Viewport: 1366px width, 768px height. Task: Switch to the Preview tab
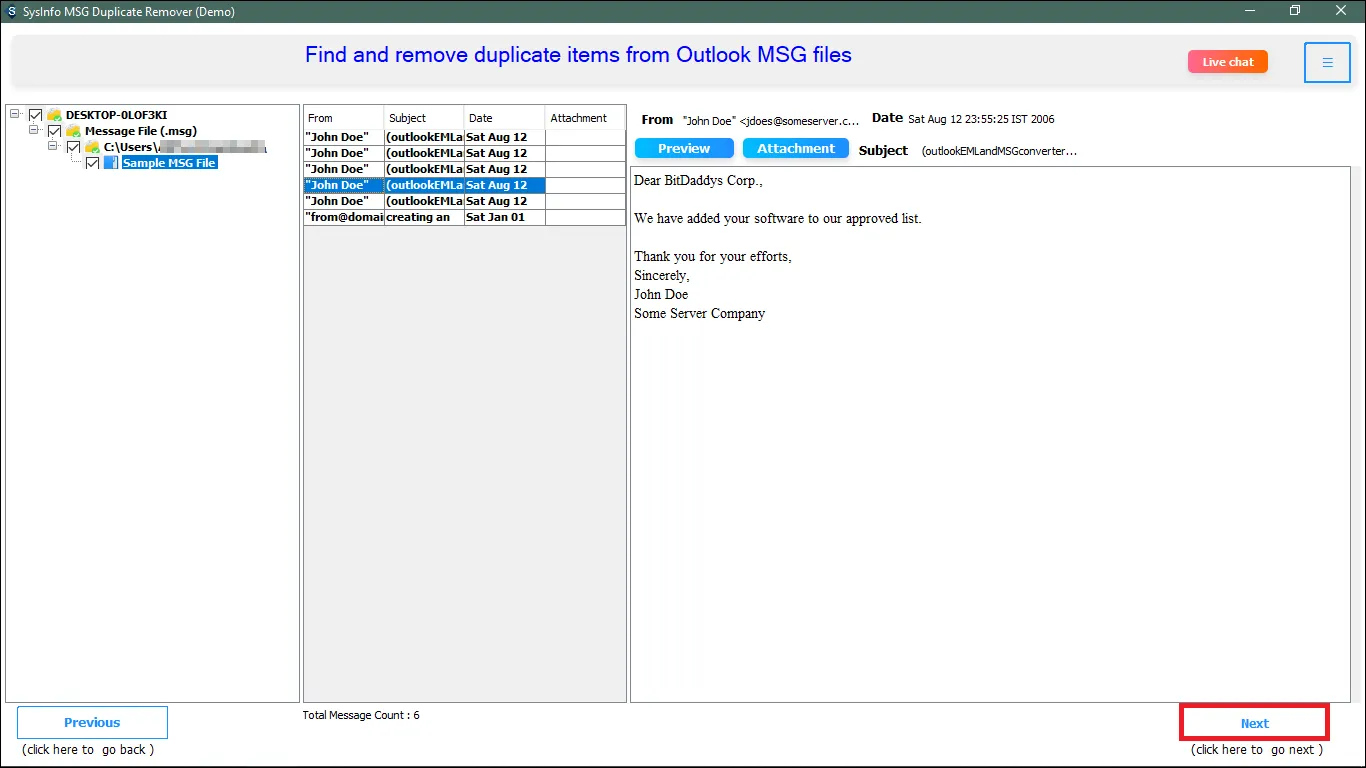pyautogui.click(x=684, y=148)
